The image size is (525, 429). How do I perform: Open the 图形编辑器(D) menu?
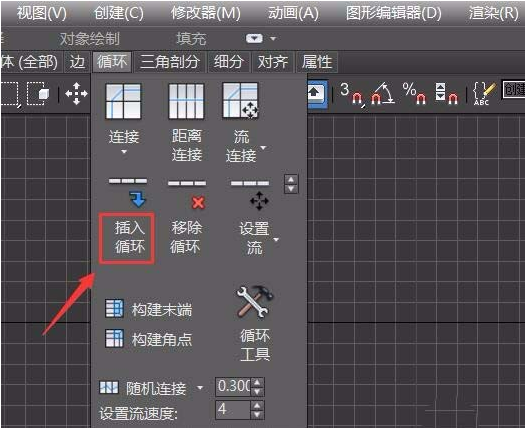coord(393,13)
